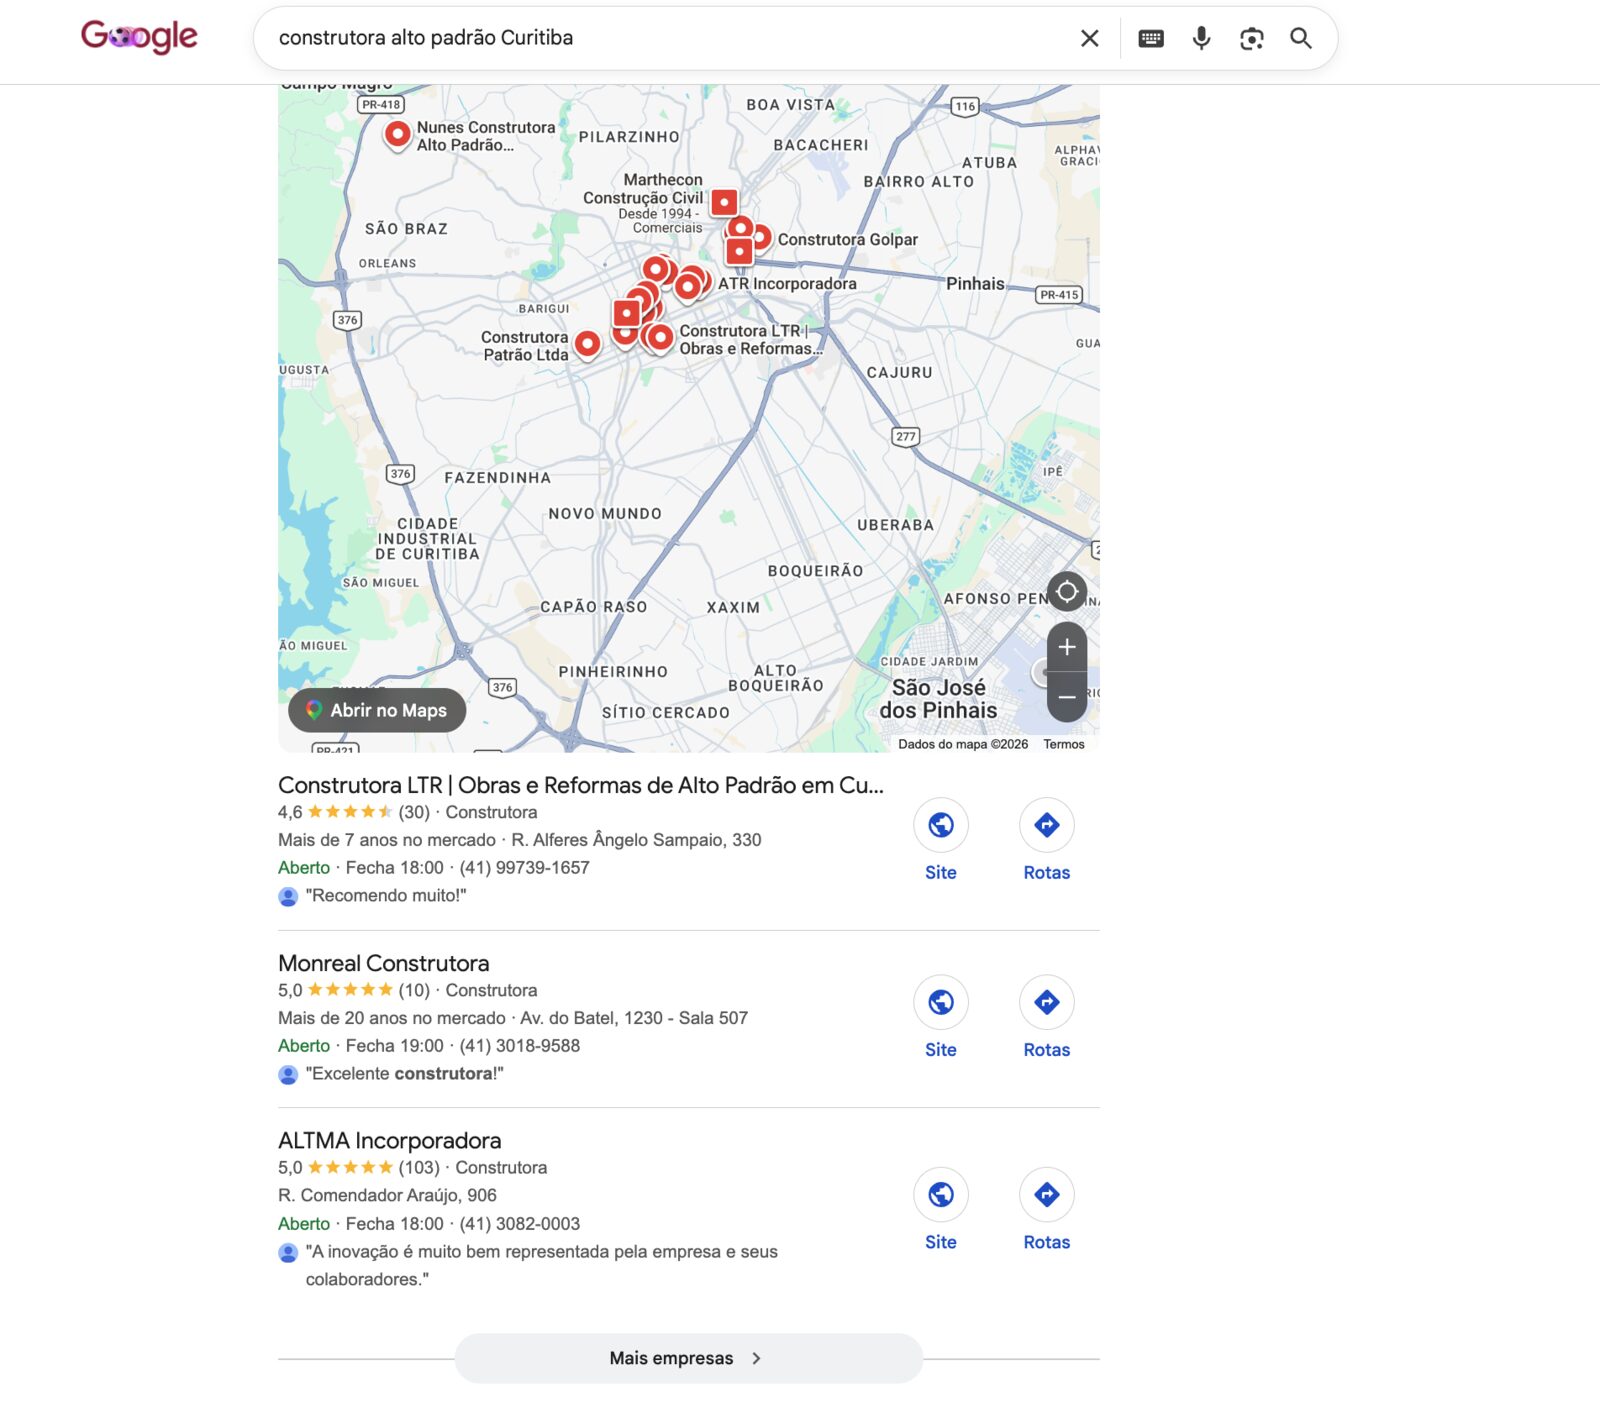Get directions to Monreal Construtora
Viewport: 1600px width, 1413px height.
click(1047, 1017)
